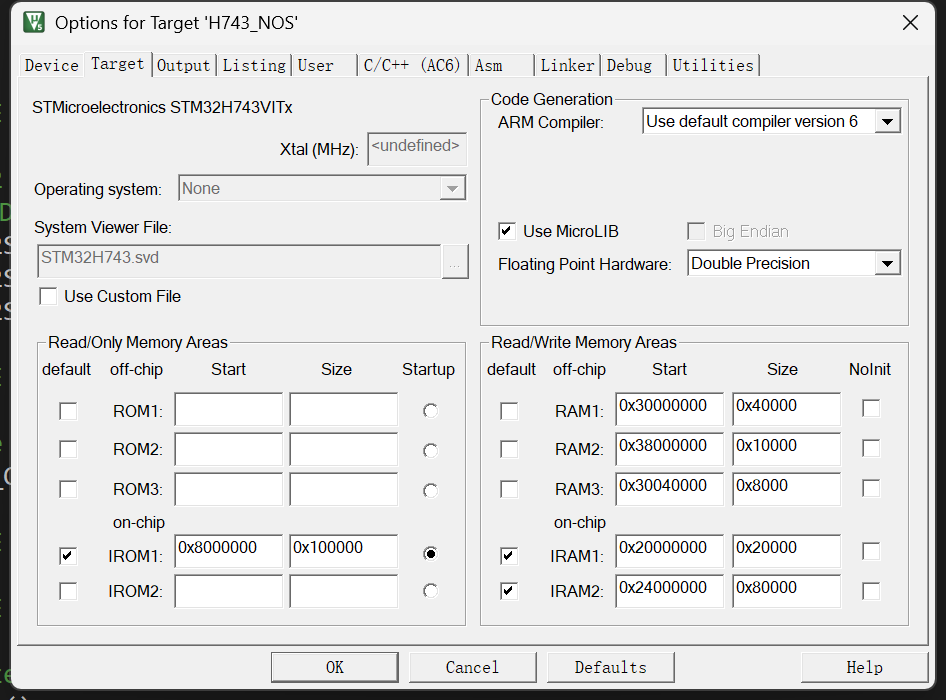Image resolution: width=946 pixels, height=700 pixels.
Task: Click the ROM1 Start field
Action: [229, 409]
